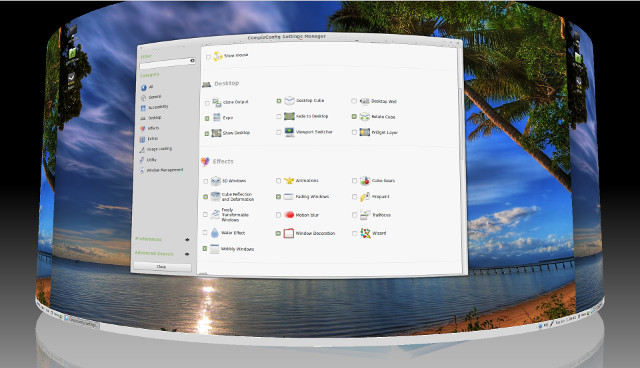The height and width of the screenshot is (368, 640).
Task: Click the Viewport Switcher label text
Action: pyautogui.click(x=314, y=132)
